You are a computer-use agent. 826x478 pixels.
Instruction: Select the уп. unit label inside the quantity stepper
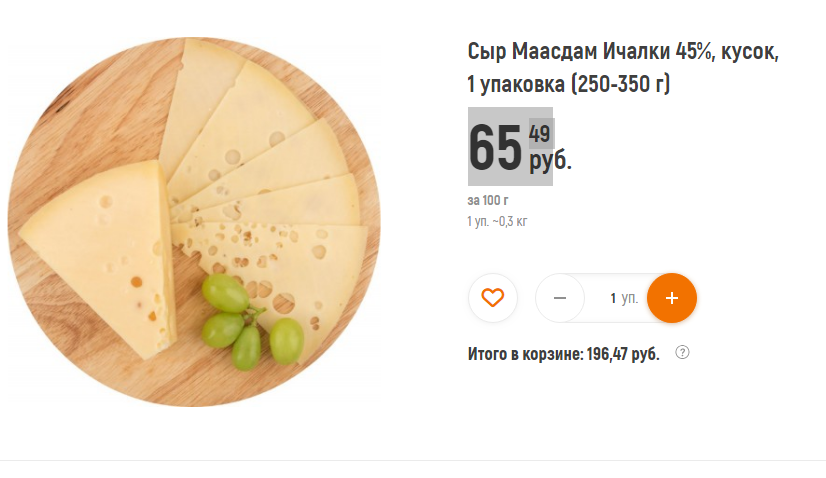tap(630, 298)
